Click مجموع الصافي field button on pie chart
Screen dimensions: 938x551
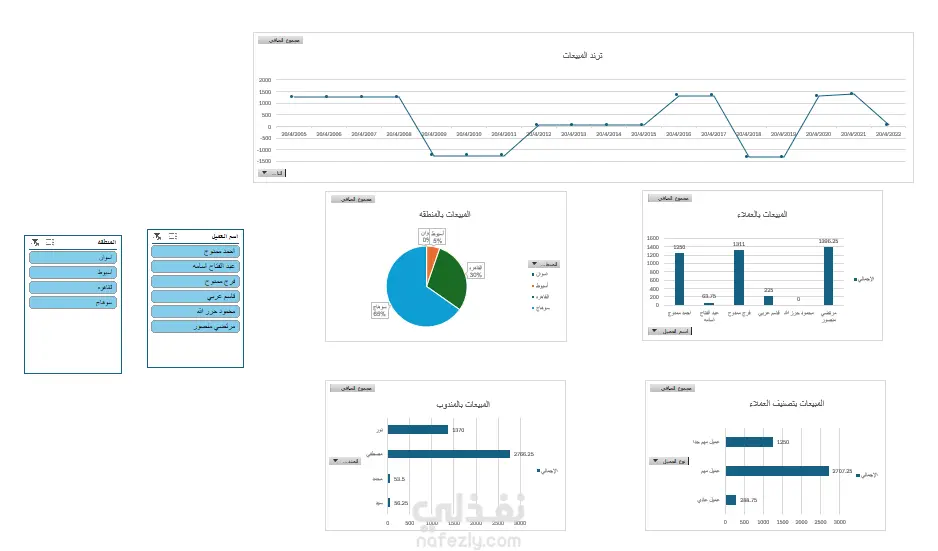click(x=353, y=199)
